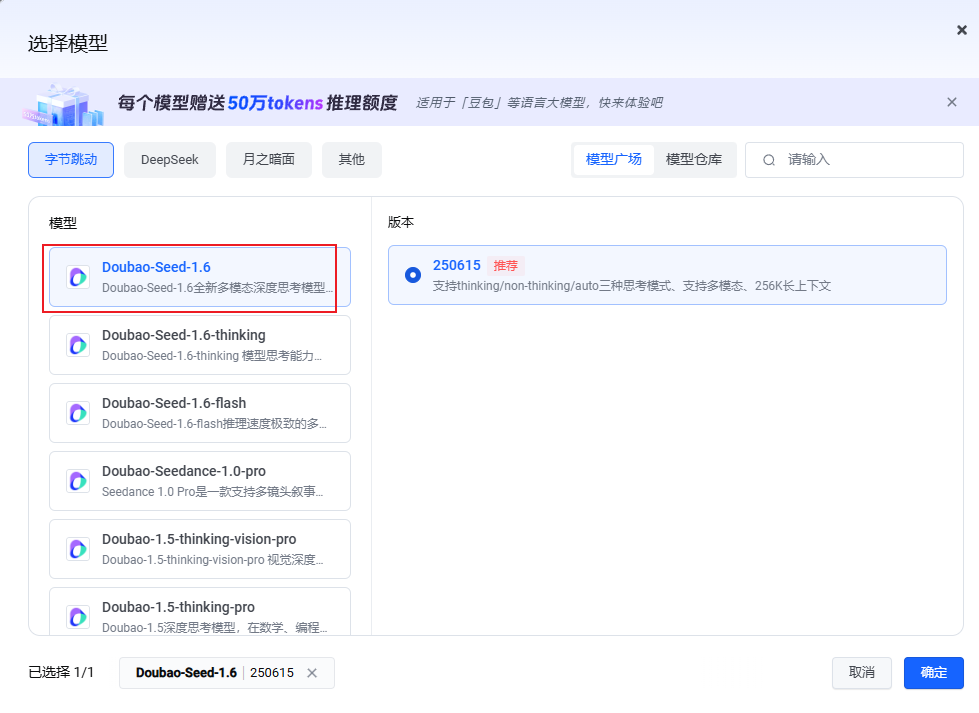Choose the Doubao-1.5-thinking-pro model
This screenshot has height=713, width=979.
[x=200, y=611]
